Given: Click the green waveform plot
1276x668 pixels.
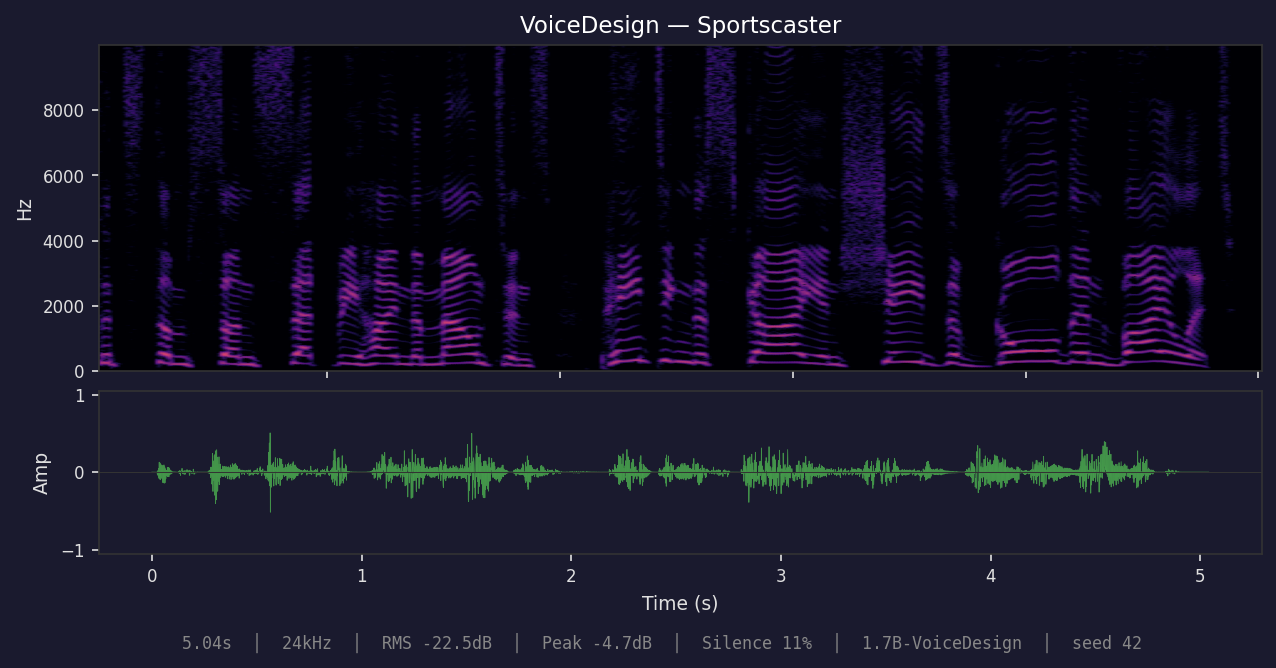Looking at the screenshot, I should pyautogui.click(x=680, y=472).
